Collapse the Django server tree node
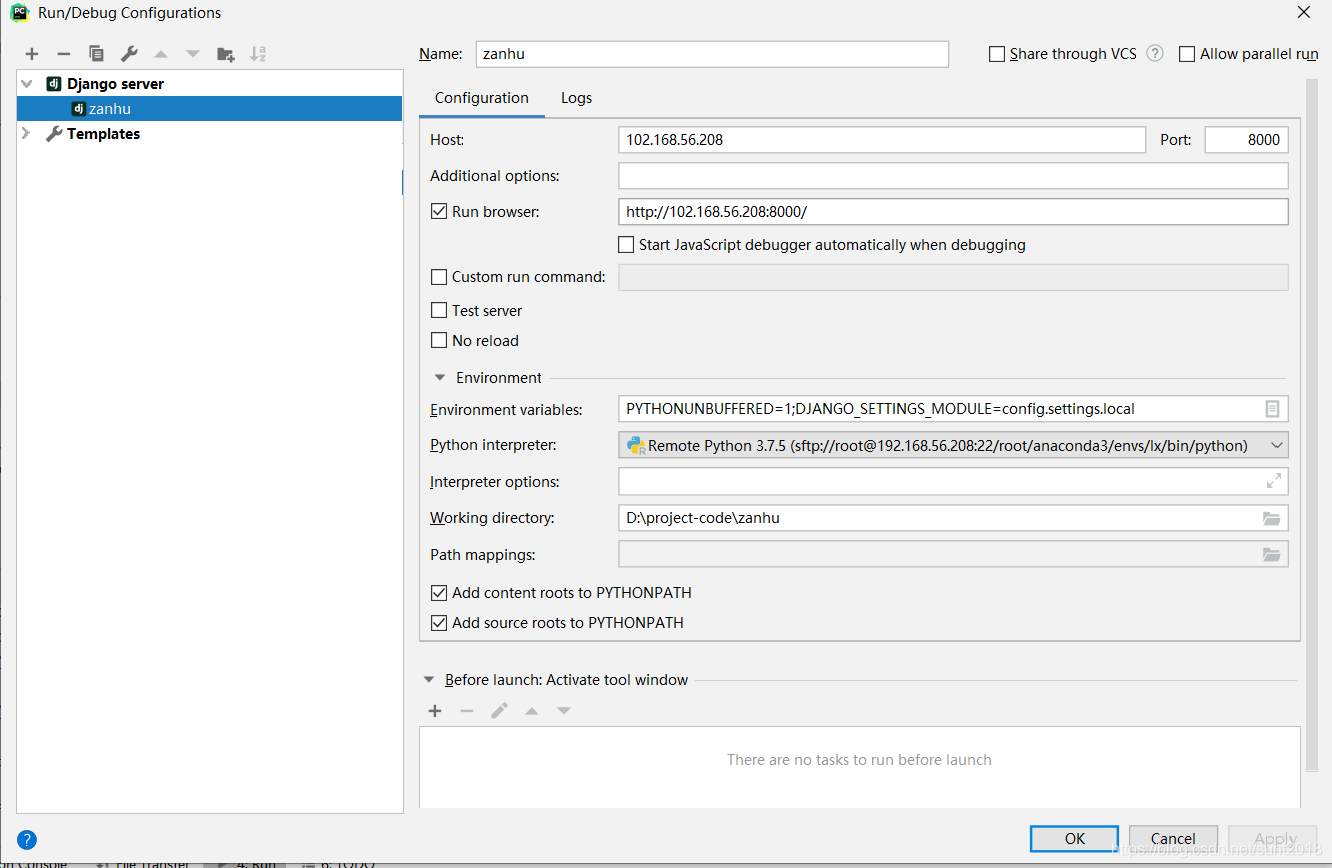The height and width of the screenshot is (868, 1332). click(x=27, y=84)
